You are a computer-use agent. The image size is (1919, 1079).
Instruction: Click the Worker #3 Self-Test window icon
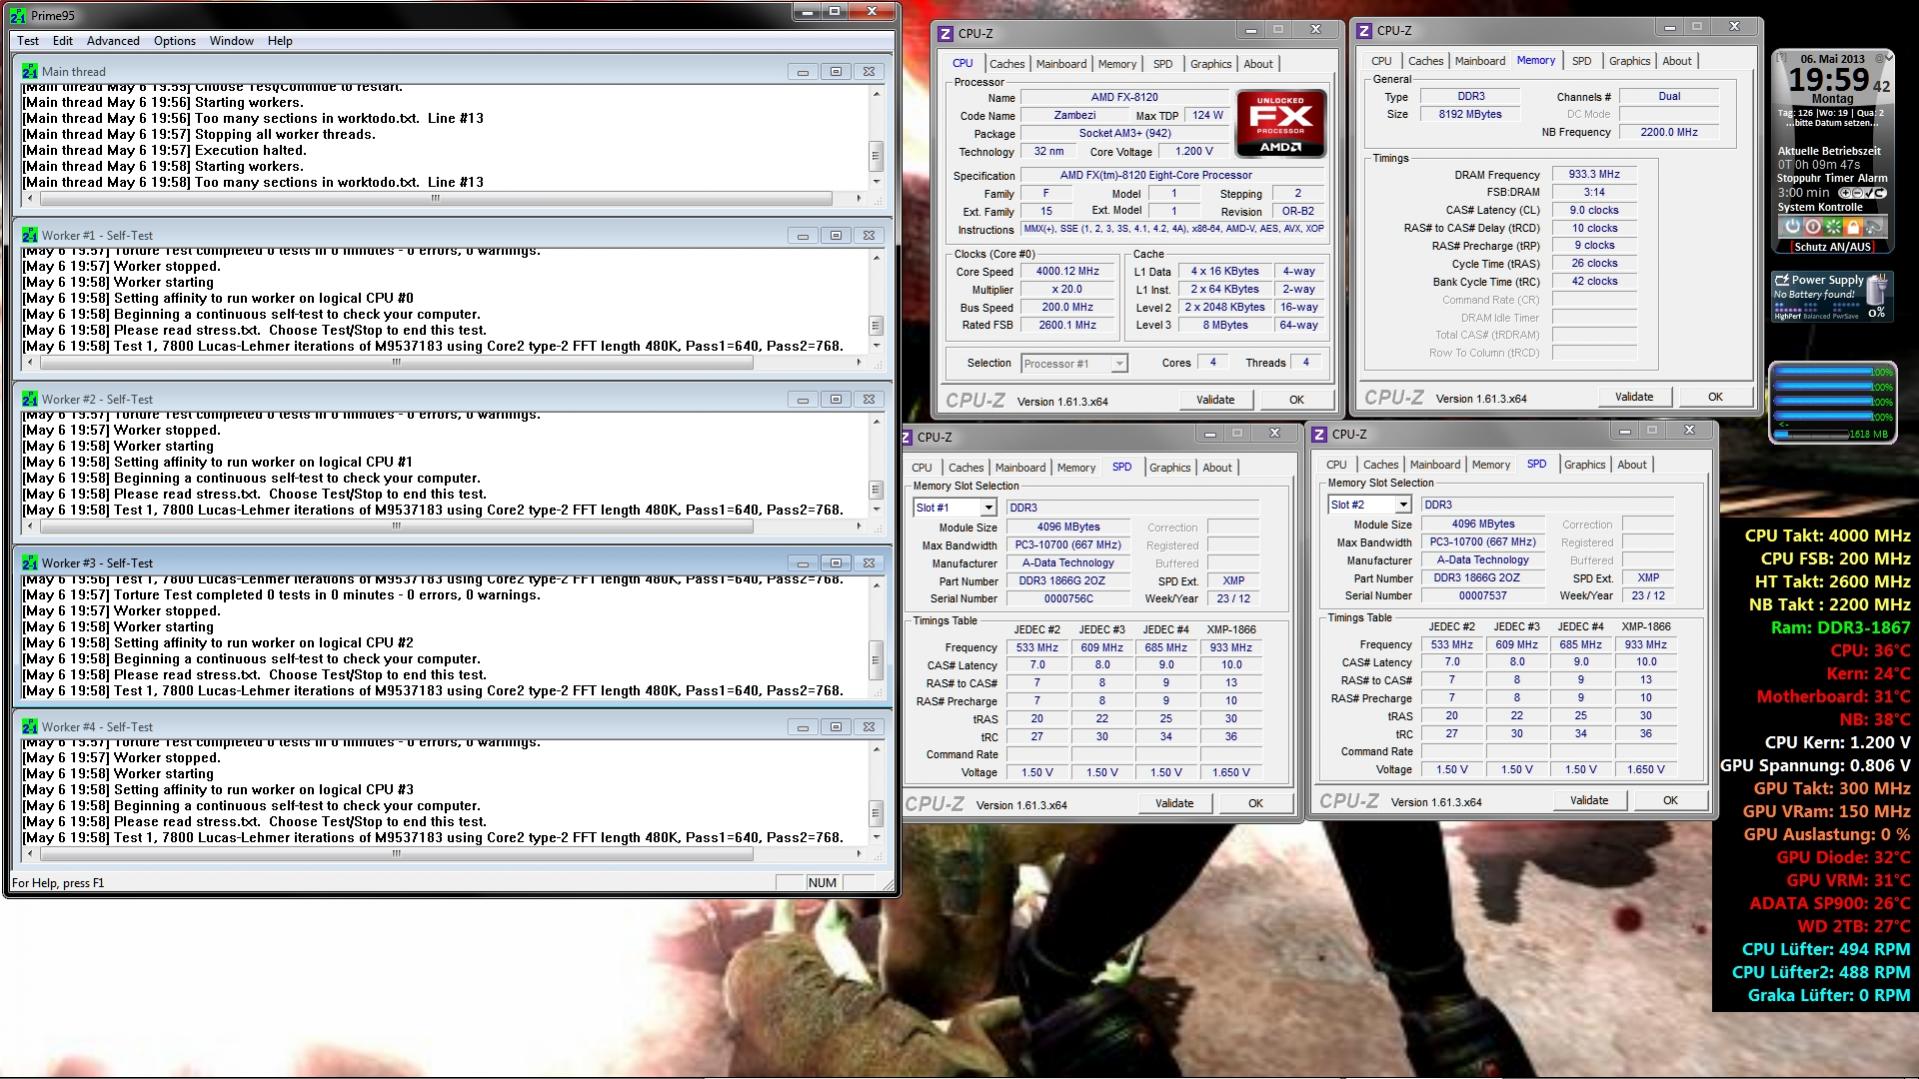[x=30, y=563]
